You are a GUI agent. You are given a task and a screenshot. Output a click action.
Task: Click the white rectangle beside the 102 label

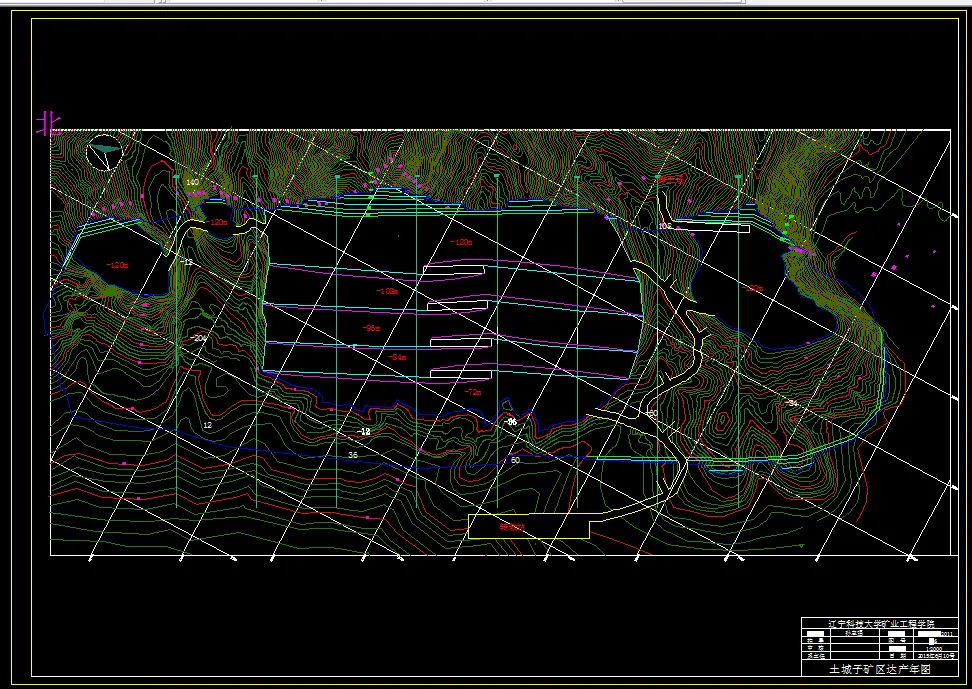click(713, 228)
